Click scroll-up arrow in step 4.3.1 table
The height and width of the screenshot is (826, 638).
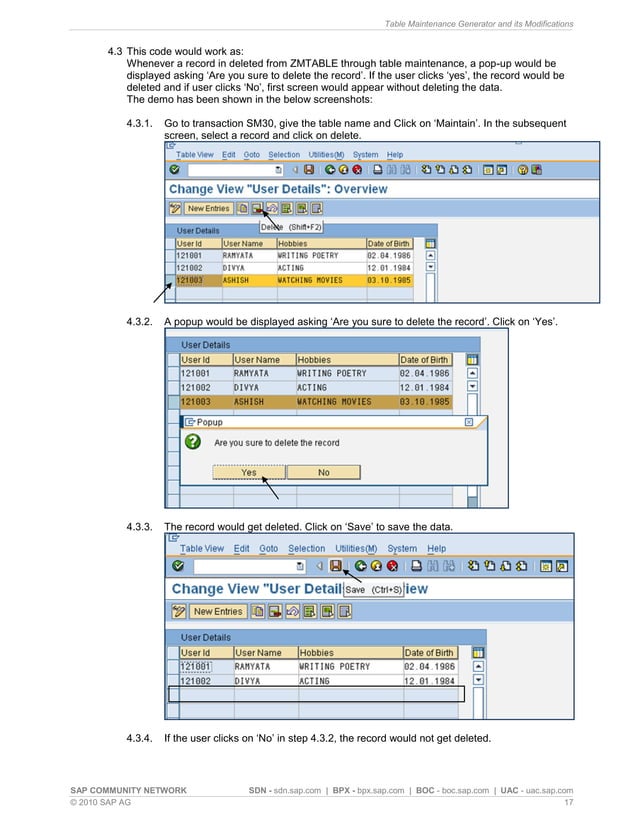tap(430, 255)
